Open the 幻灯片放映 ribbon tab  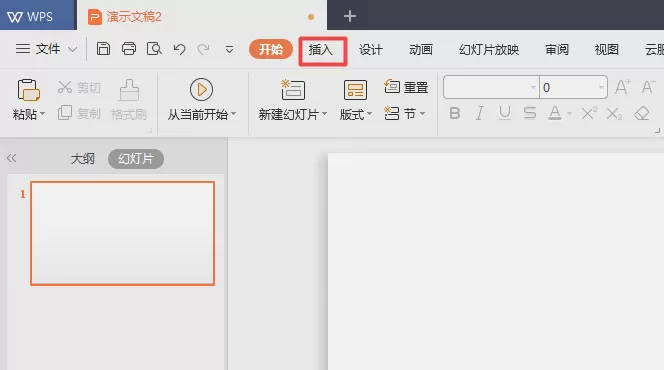(489, 50)
